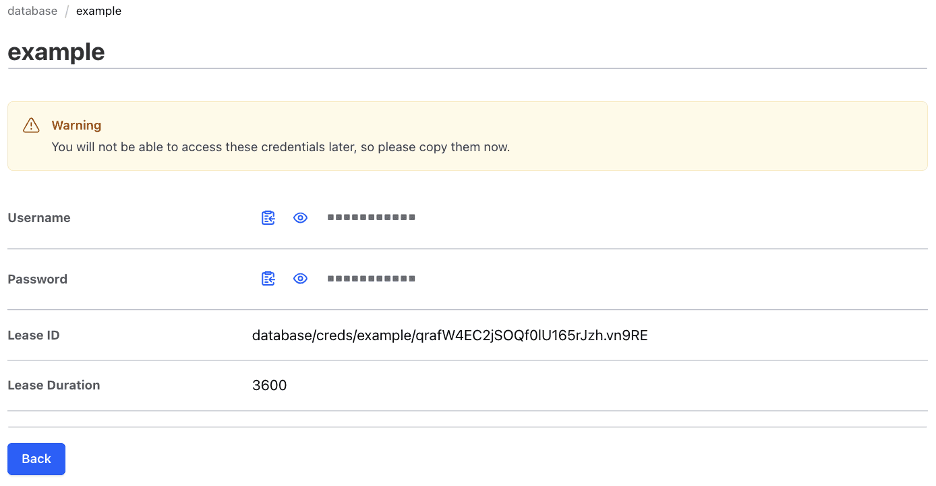936x486 pixels.
Task: Click the example page heading
Action: point(56,51)
